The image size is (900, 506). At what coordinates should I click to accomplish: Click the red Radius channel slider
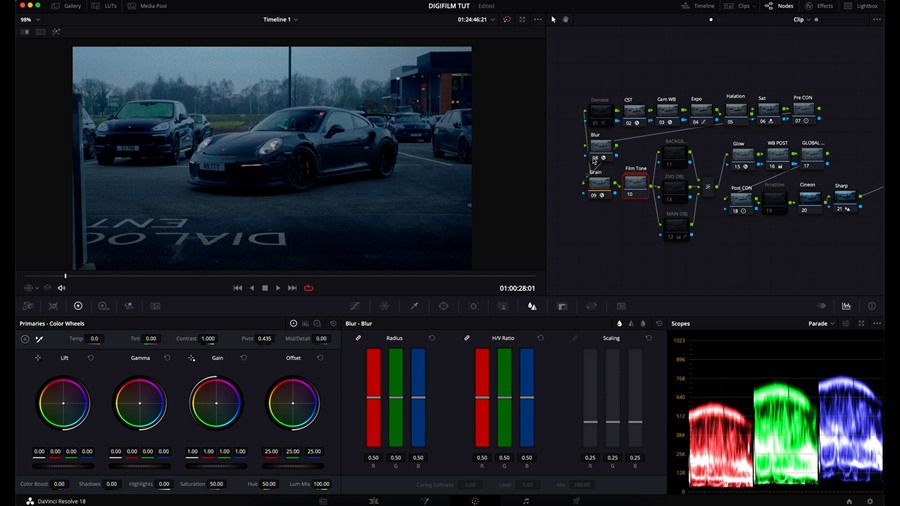click(x=374, y=397)
